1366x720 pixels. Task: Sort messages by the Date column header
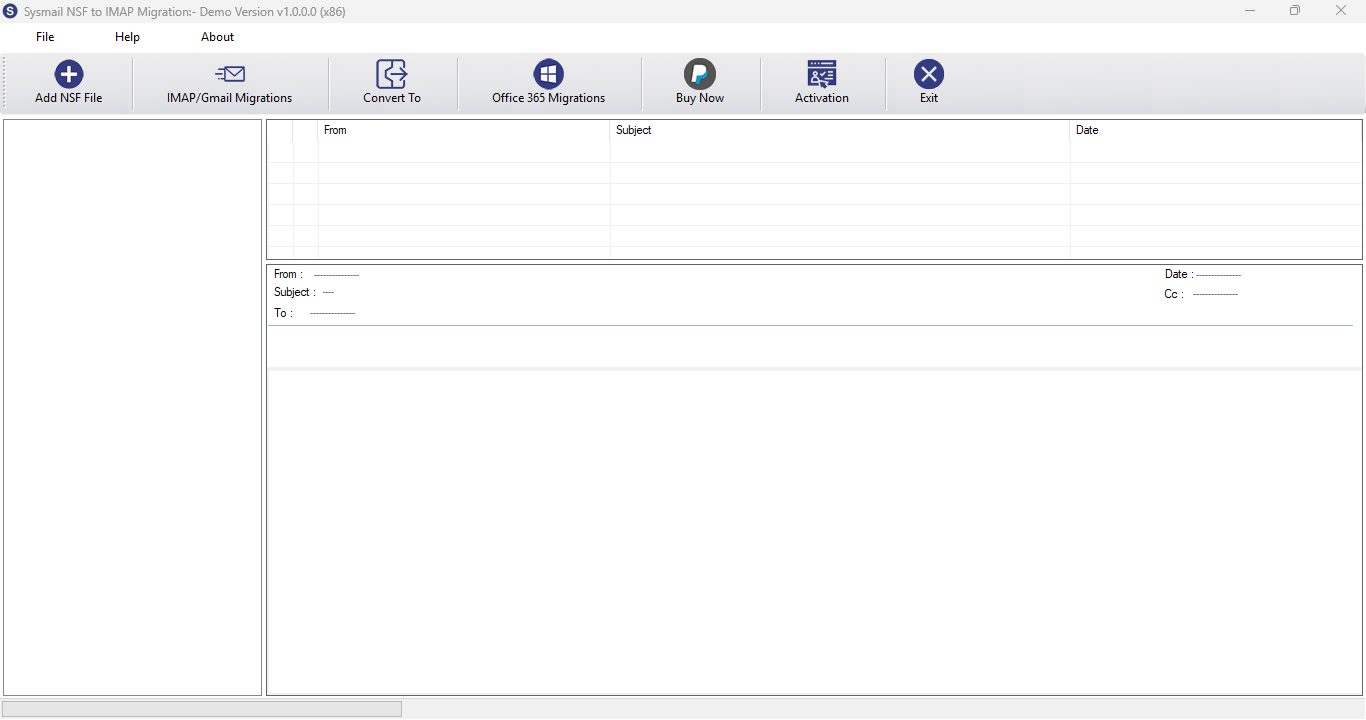[1216, 130]
